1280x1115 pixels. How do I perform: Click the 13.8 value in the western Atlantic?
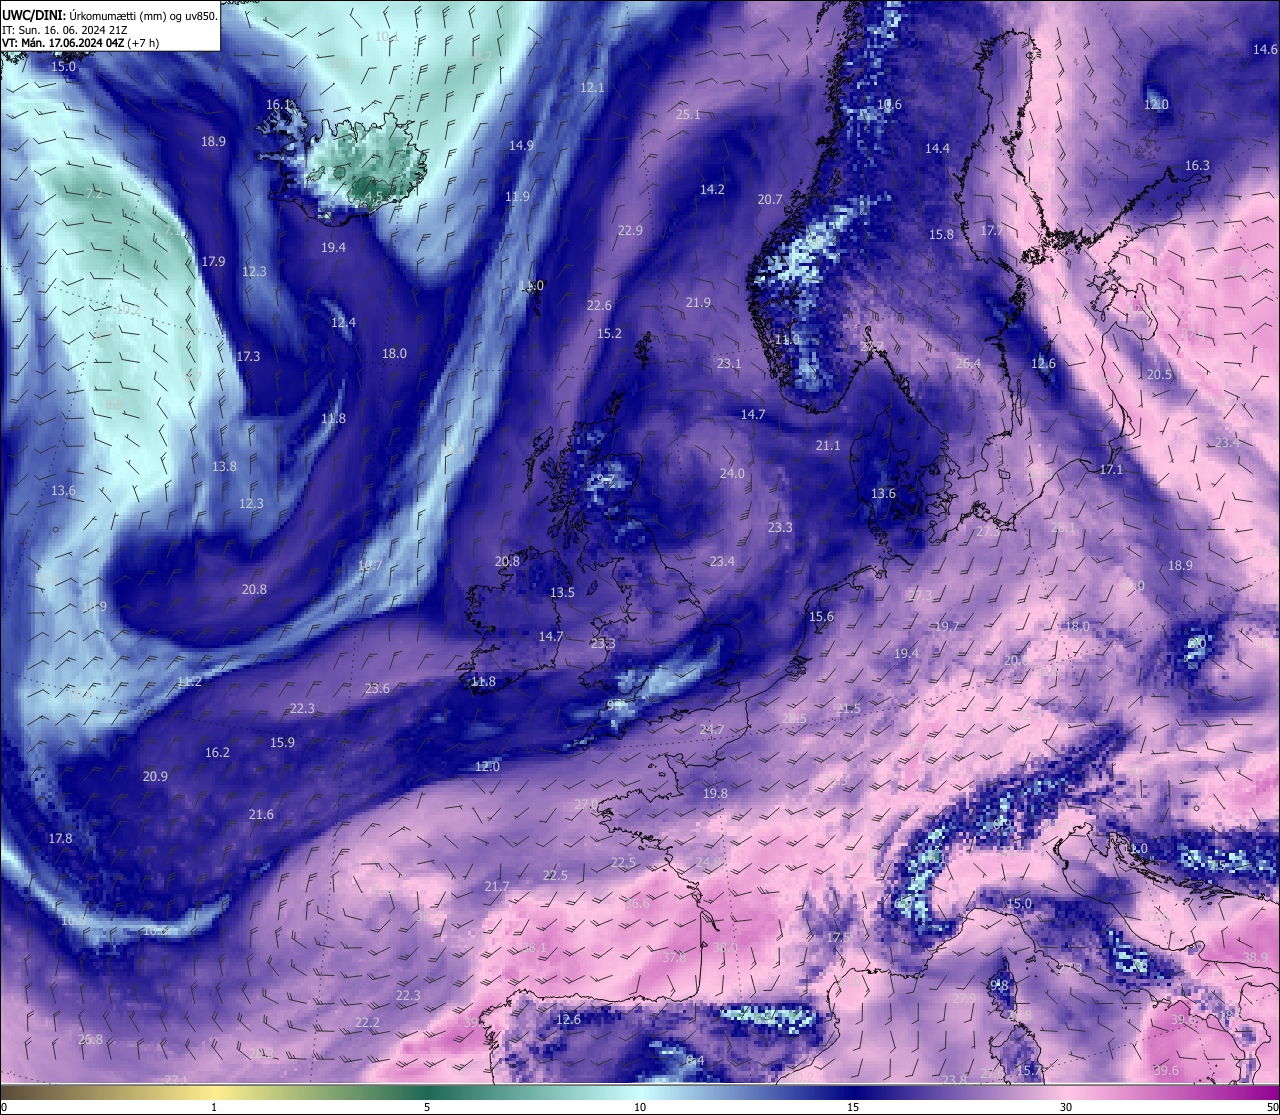(224, 467)
